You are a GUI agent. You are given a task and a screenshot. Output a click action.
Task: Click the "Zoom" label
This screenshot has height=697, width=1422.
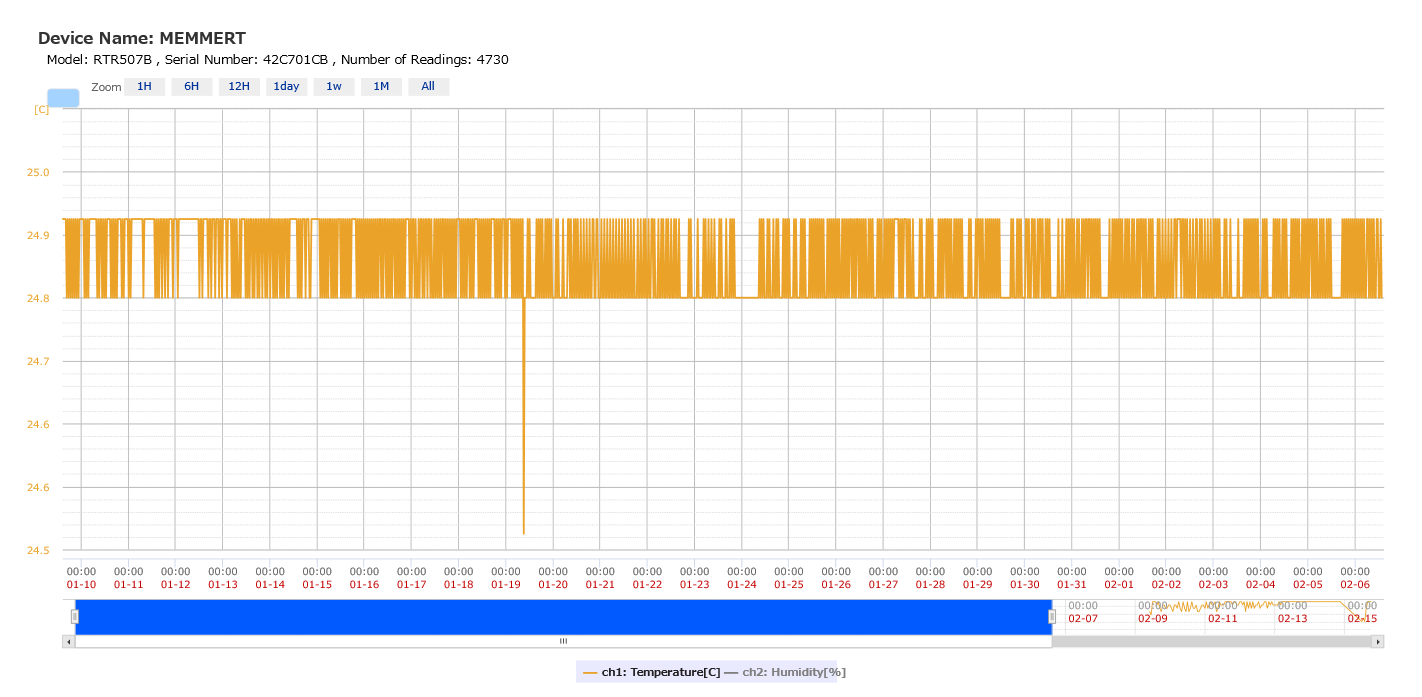(106, 87)
